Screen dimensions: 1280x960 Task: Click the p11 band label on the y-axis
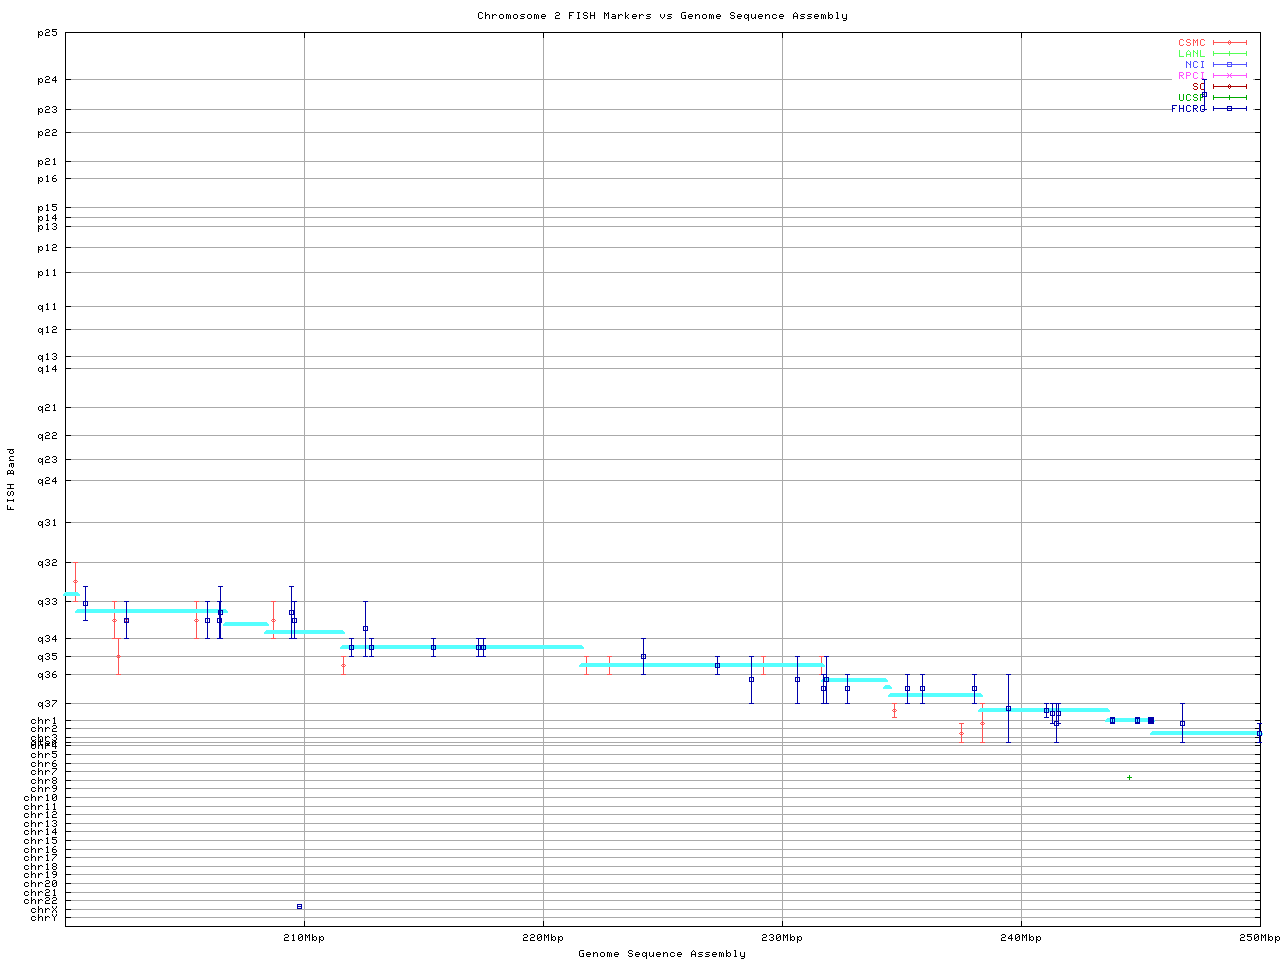pyautogui.click(x=47, y=273)
